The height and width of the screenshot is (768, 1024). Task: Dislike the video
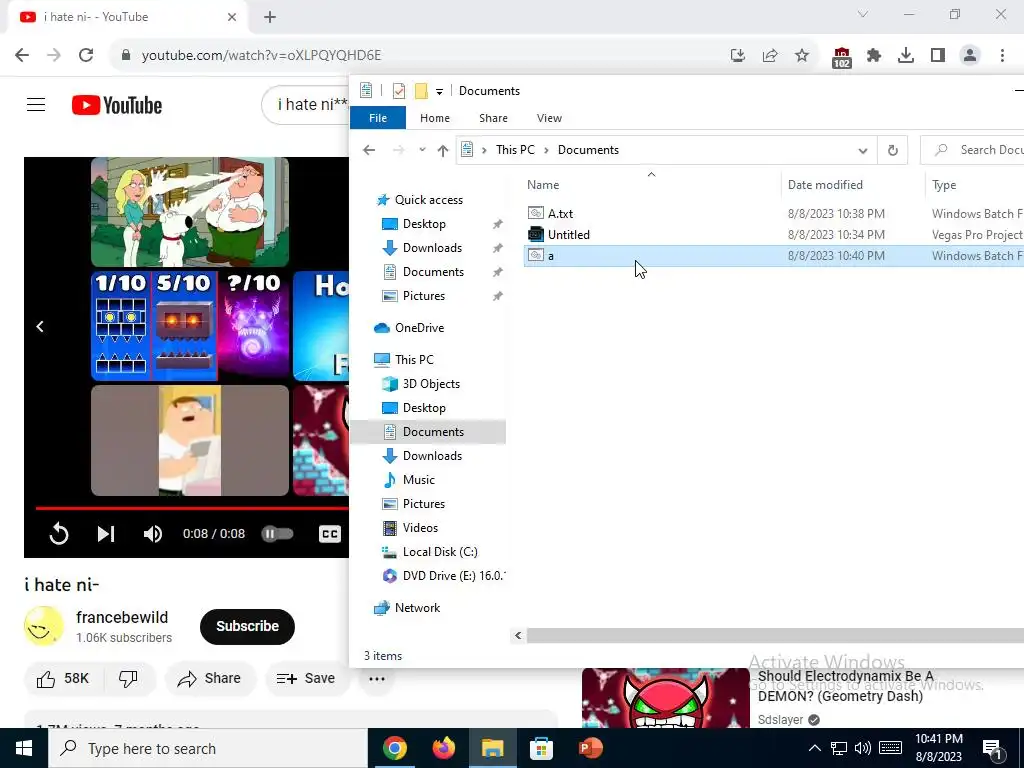[x=129, y=679]
